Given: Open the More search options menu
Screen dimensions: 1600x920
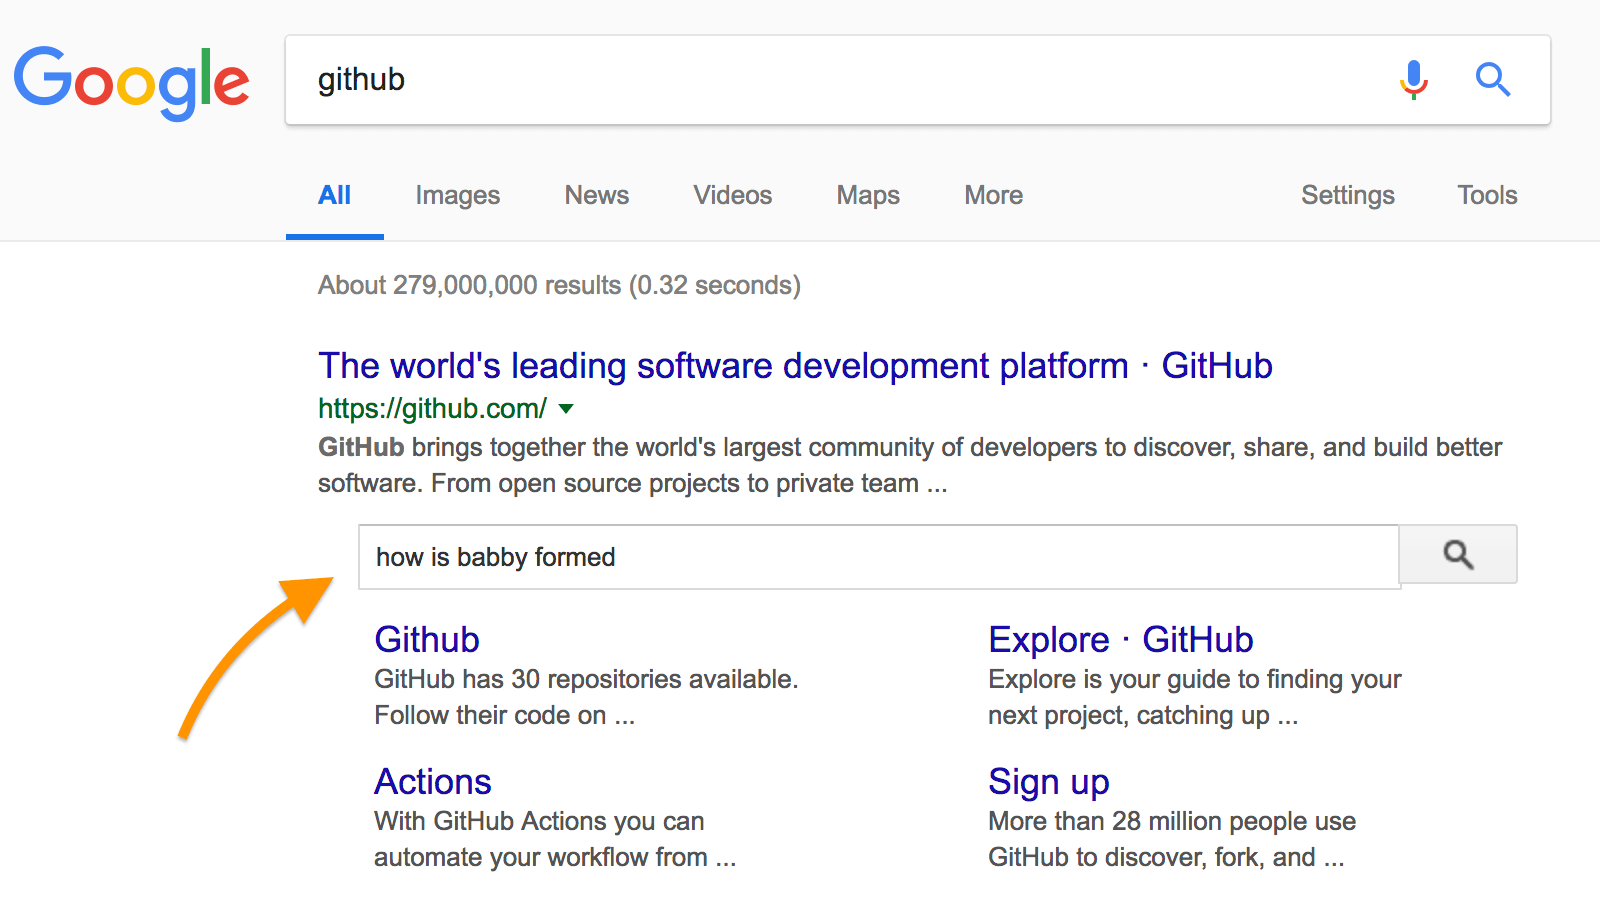Looking at the screenshot, I should (x=992, y=195).
